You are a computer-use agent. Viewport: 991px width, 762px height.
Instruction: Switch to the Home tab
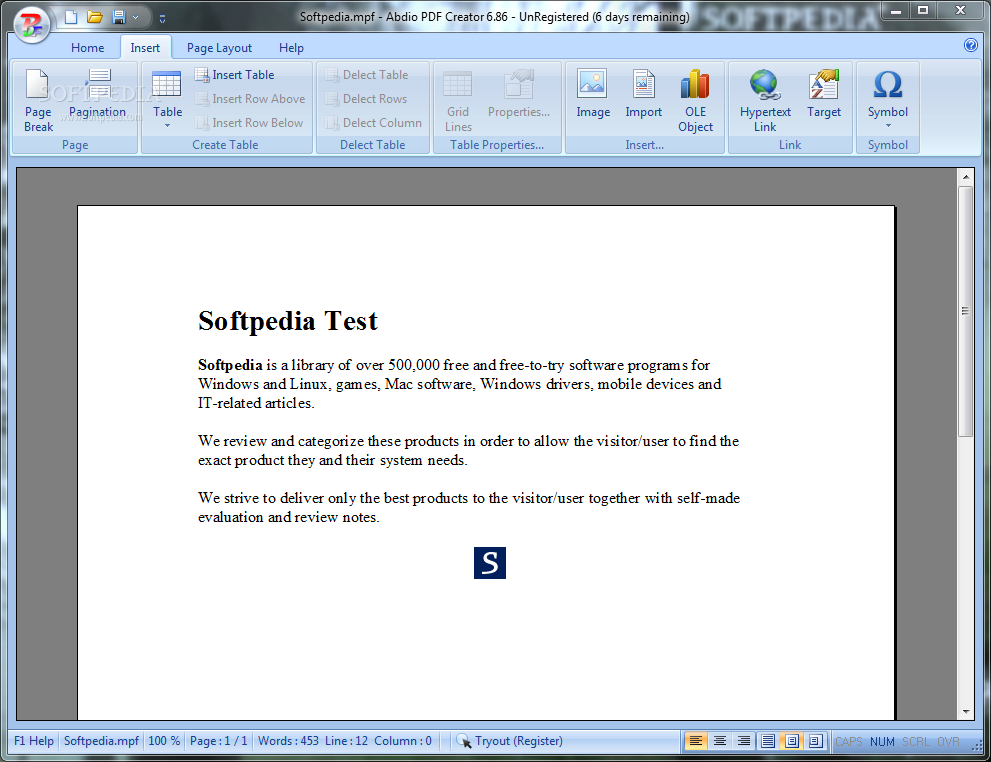88,48
